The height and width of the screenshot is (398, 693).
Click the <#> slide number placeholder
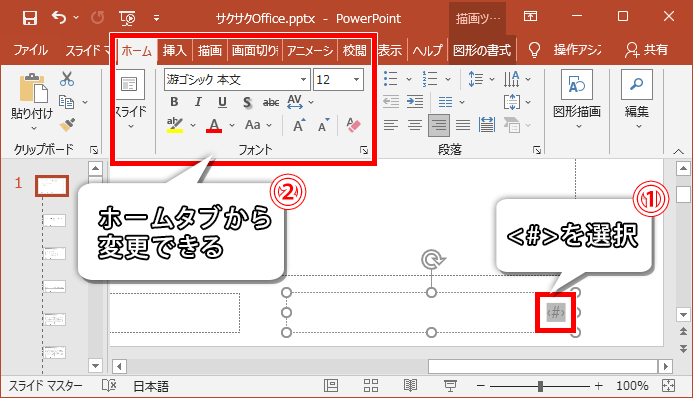556,312
